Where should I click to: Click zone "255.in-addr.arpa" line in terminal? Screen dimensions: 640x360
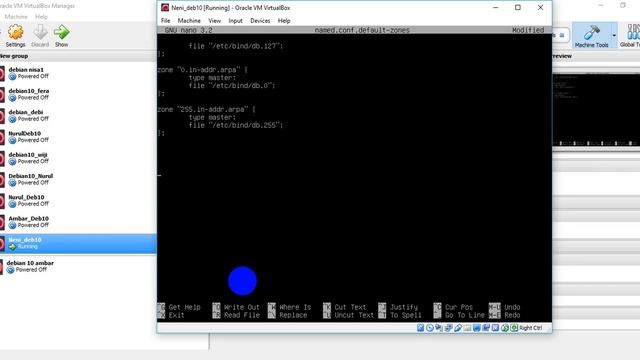(207, 109)
